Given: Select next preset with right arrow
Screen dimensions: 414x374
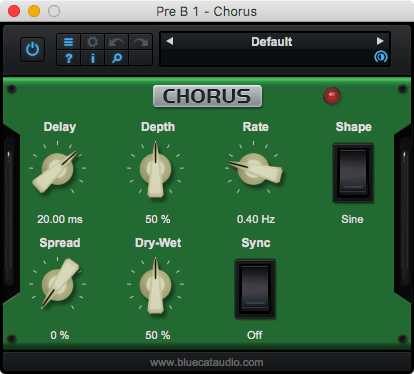Looking at the screenshot, I should 380,41.
